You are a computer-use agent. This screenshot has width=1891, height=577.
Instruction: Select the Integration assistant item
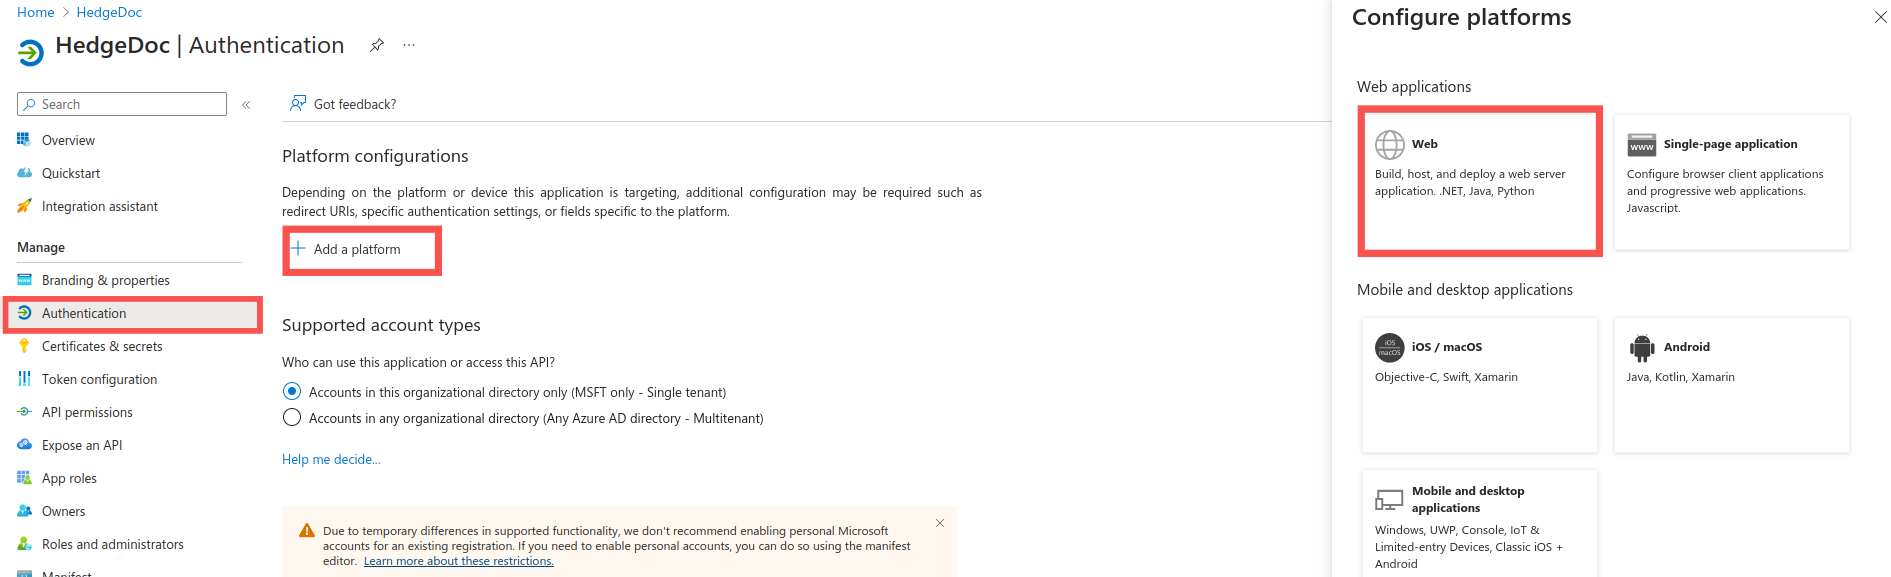point(100,206)
